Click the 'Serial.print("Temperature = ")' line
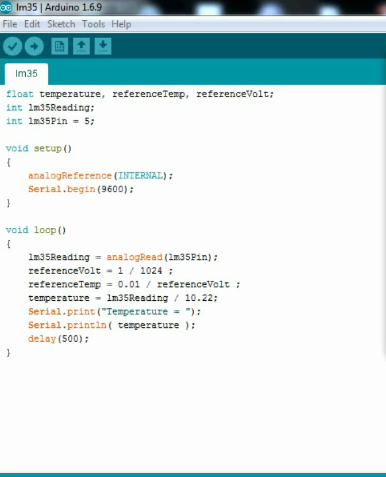This screenshot has width=386, height=477. point(114,312)
